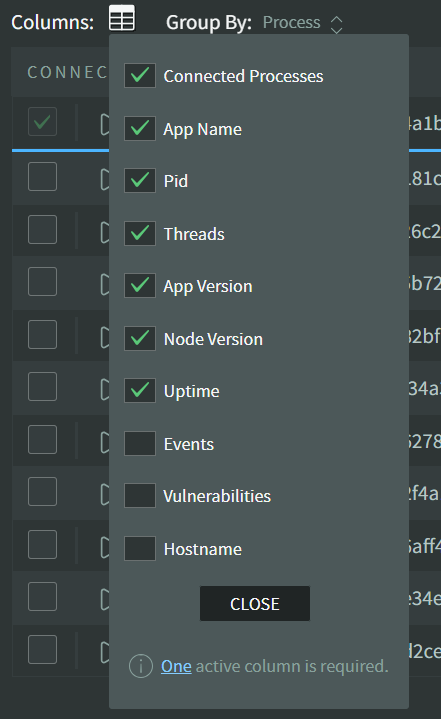Click the CLOSE button
This screenshot has height=719, width=441.
[255, 603]
